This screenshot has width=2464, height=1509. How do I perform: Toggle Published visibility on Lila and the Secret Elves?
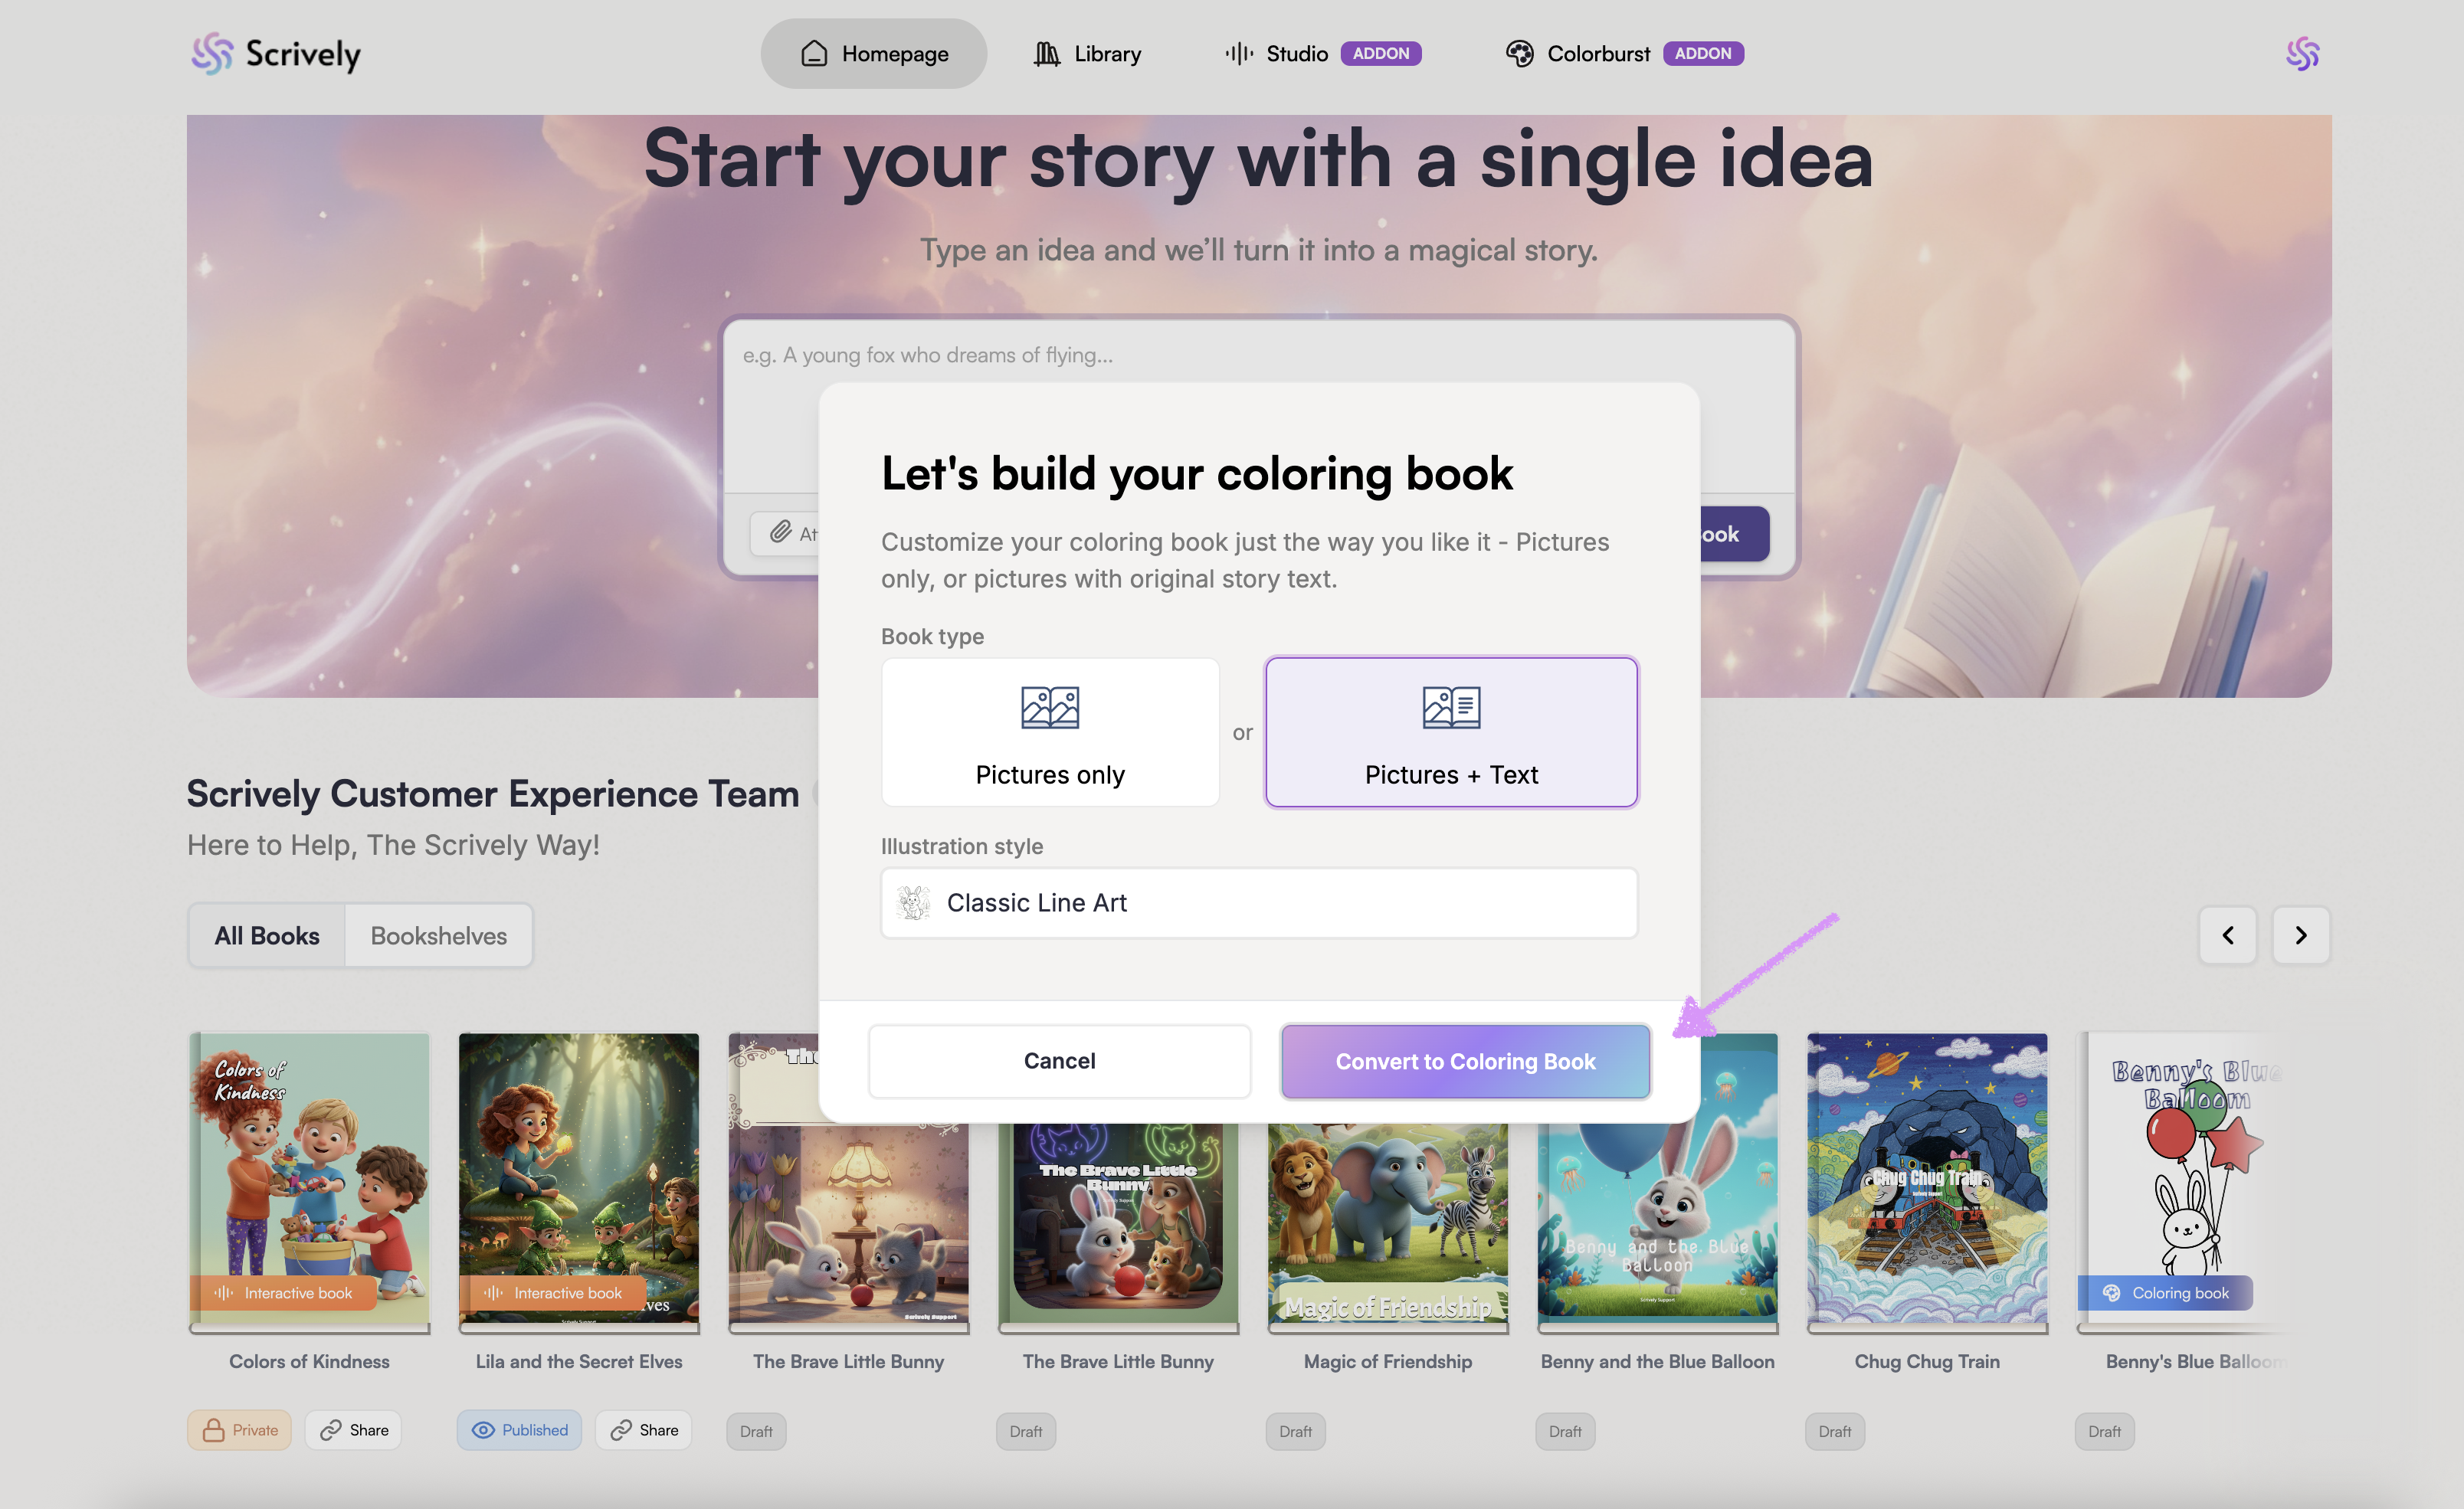519,1430
